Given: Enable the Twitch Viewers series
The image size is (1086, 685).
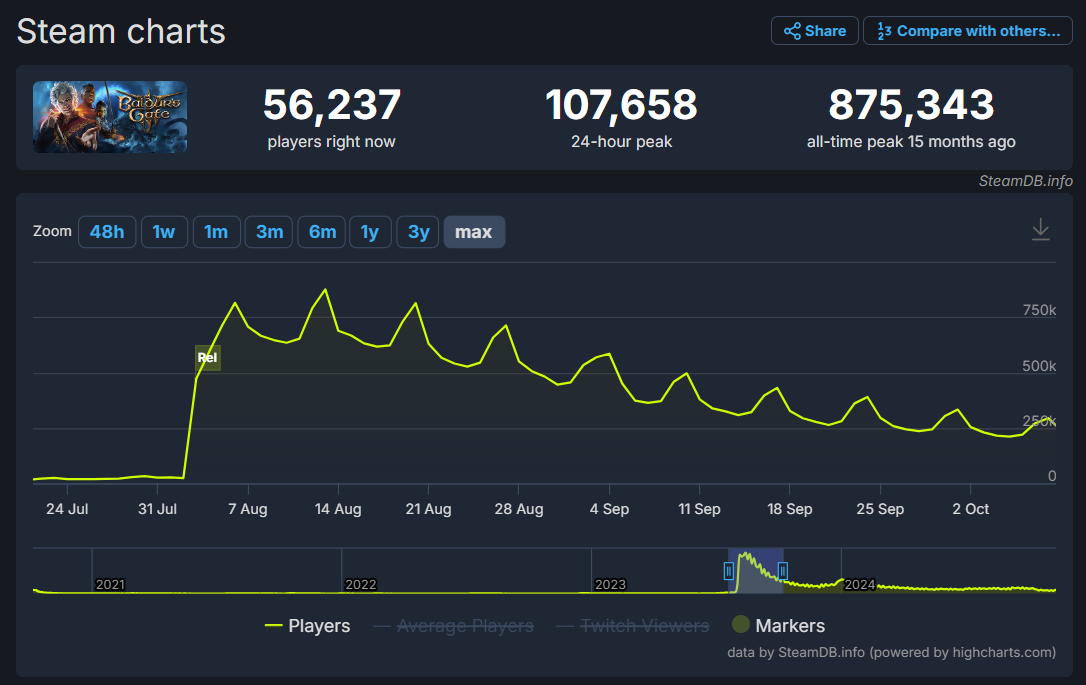Looking at the screenshot, I should pyautogui.click(x=633, y=626).
